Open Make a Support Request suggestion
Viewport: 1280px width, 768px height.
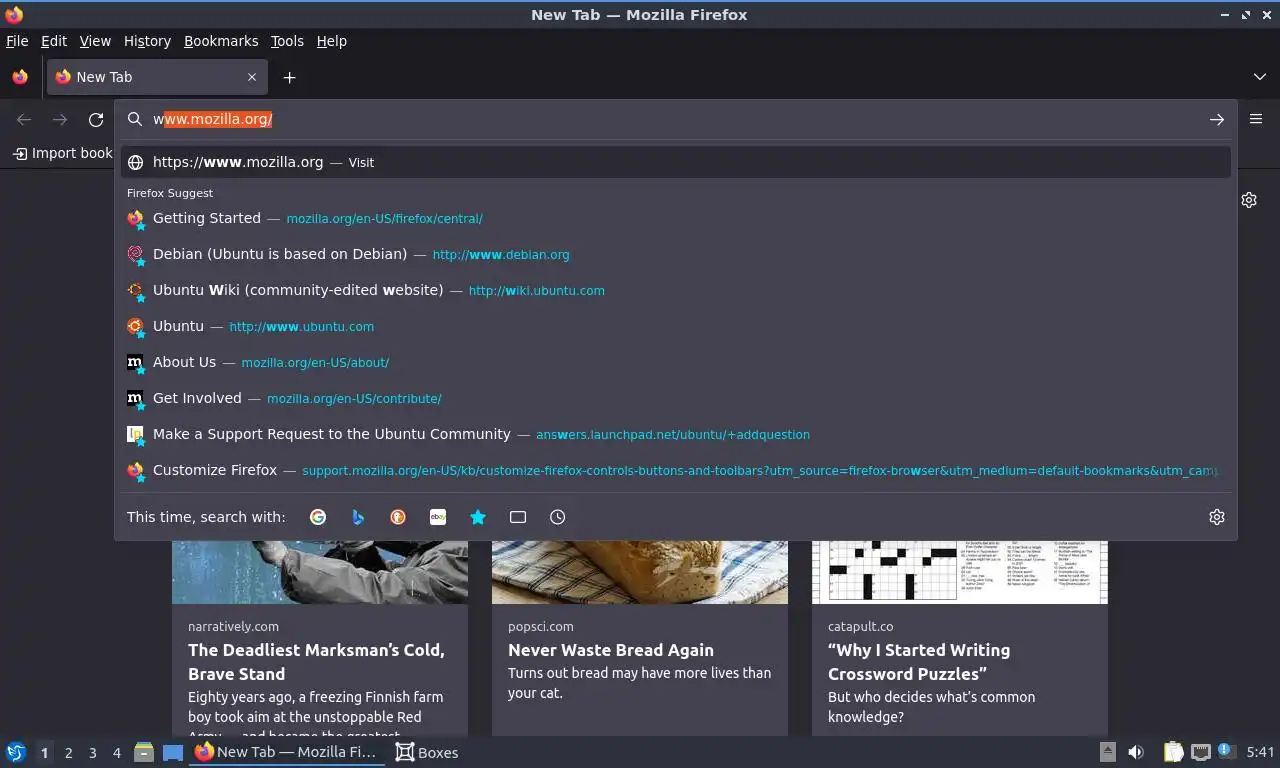(676, 434)
